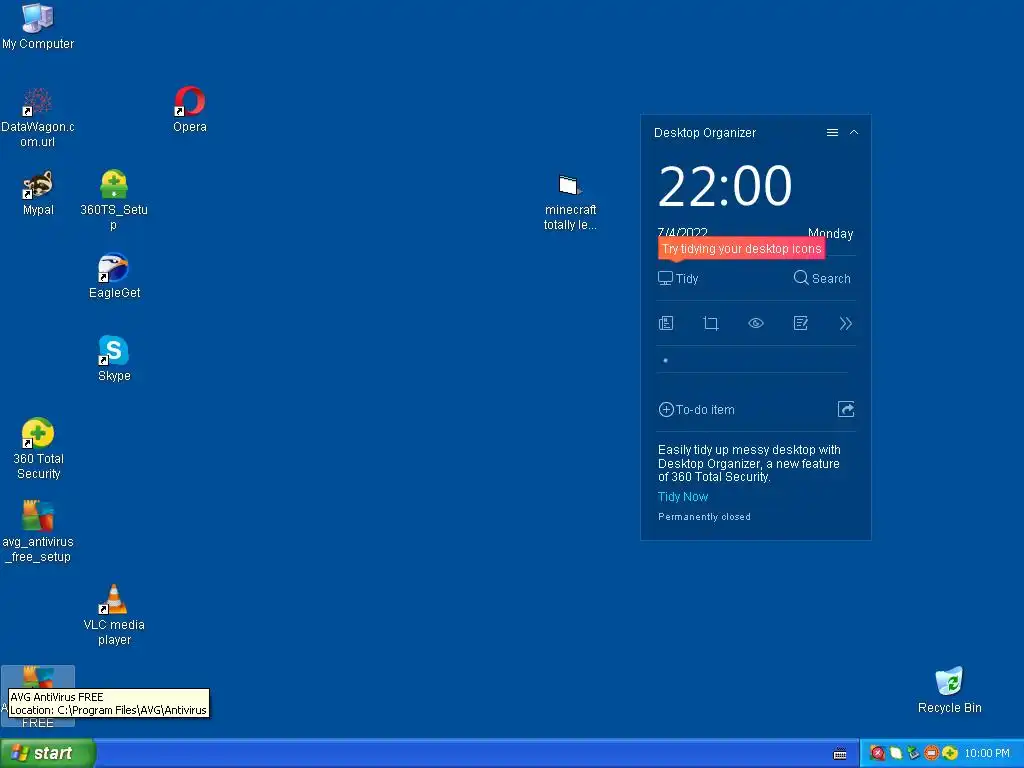Screen dimensions: 1024x768
Task: Add a new To-do item
Action: [696, 409]
